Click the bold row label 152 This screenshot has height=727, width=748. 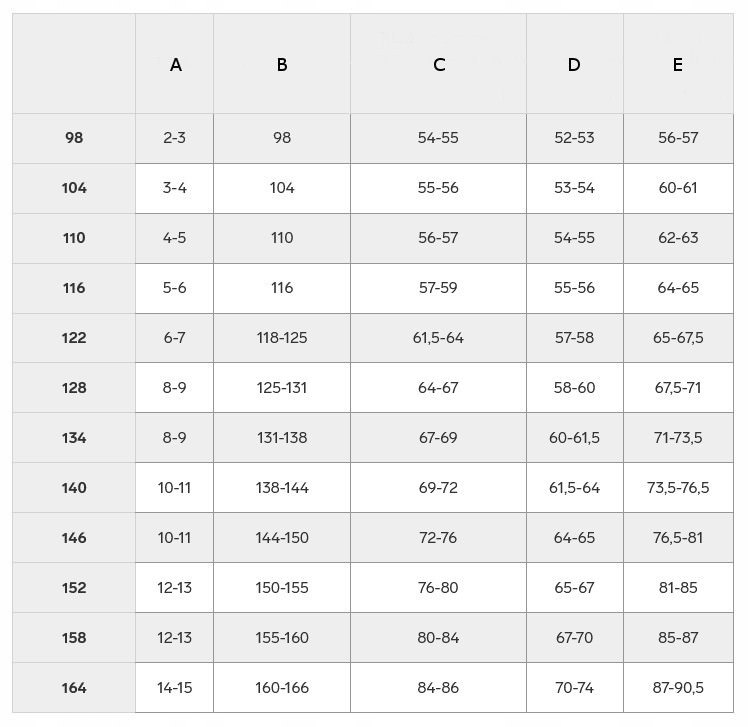pos(74,588)
